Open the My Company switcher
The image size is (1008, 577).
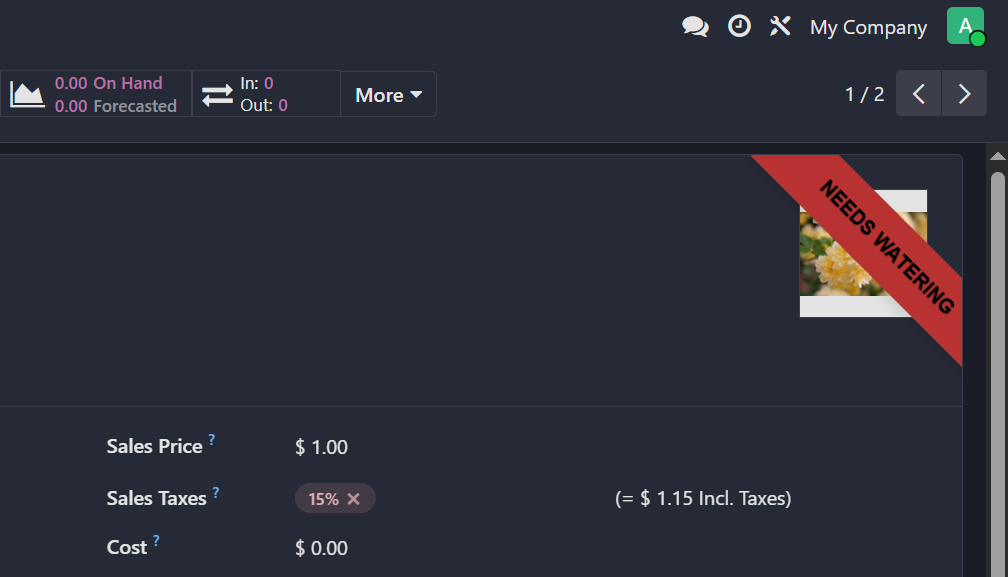tap(868, 27)
